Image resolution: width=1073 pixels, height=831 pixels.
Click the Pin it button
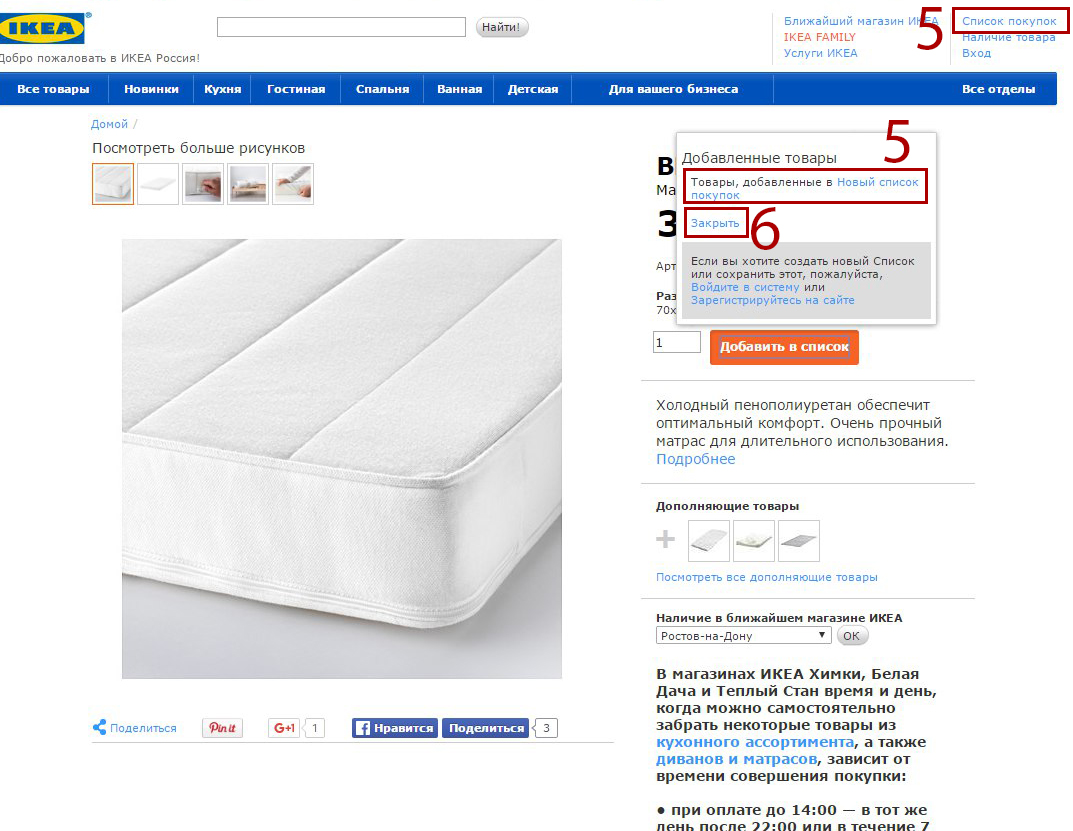(222, 728)
